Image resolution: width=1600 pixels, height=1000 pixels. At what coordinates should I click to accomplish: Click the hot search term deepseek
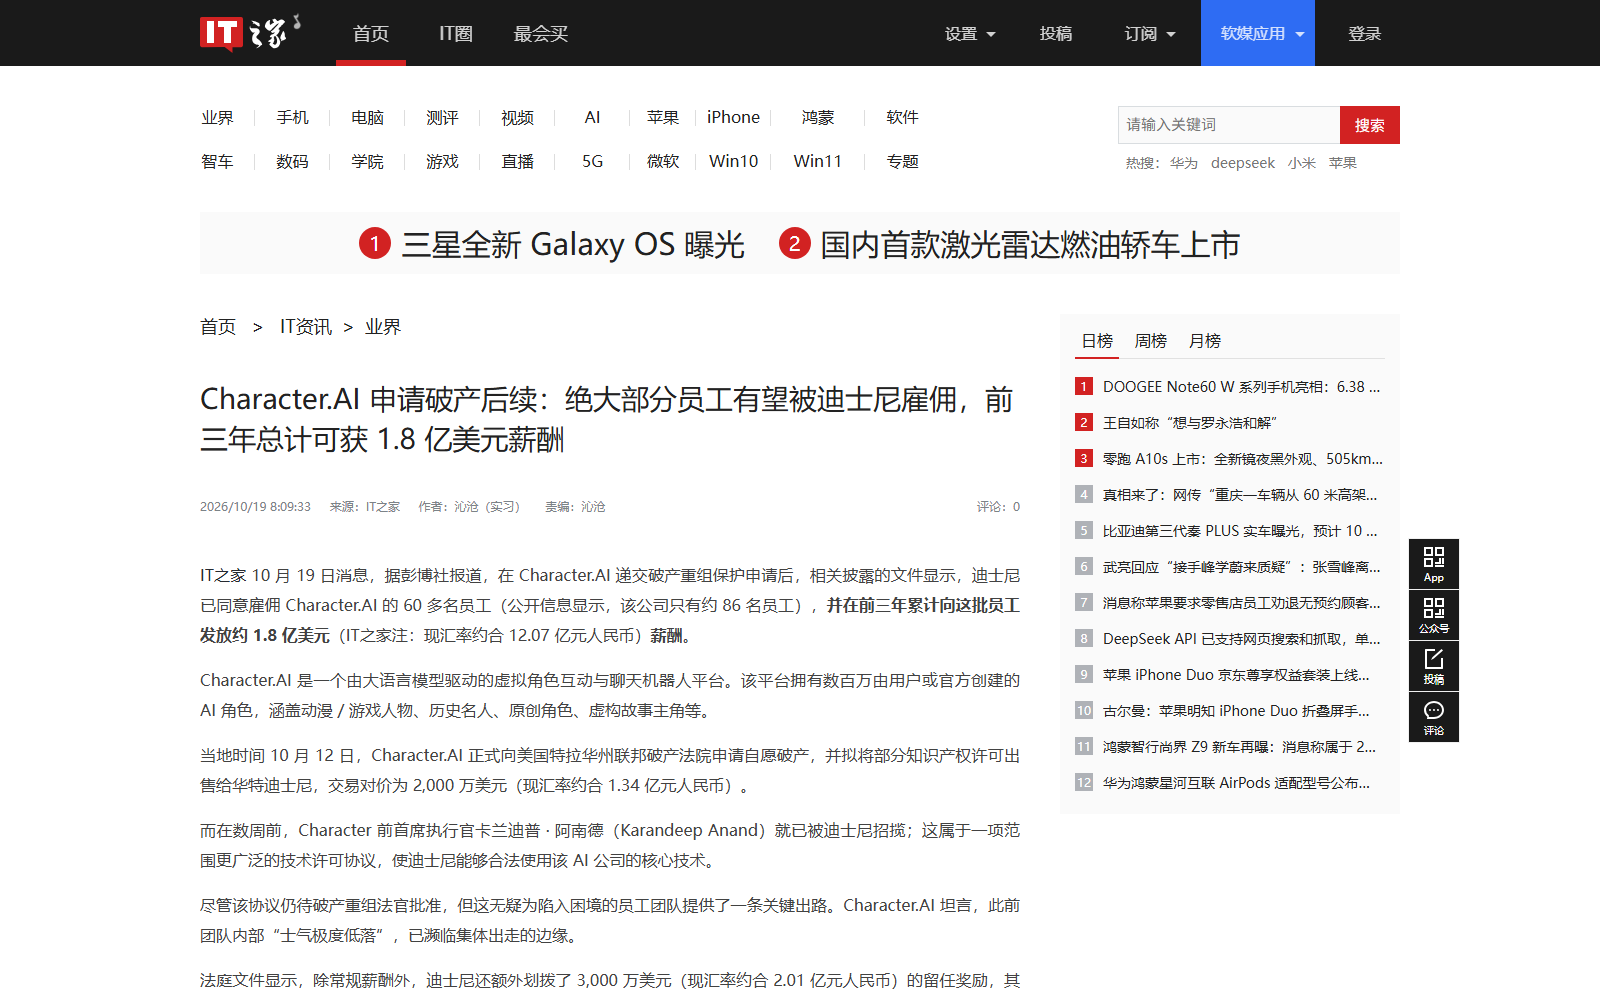(1243, 163)
